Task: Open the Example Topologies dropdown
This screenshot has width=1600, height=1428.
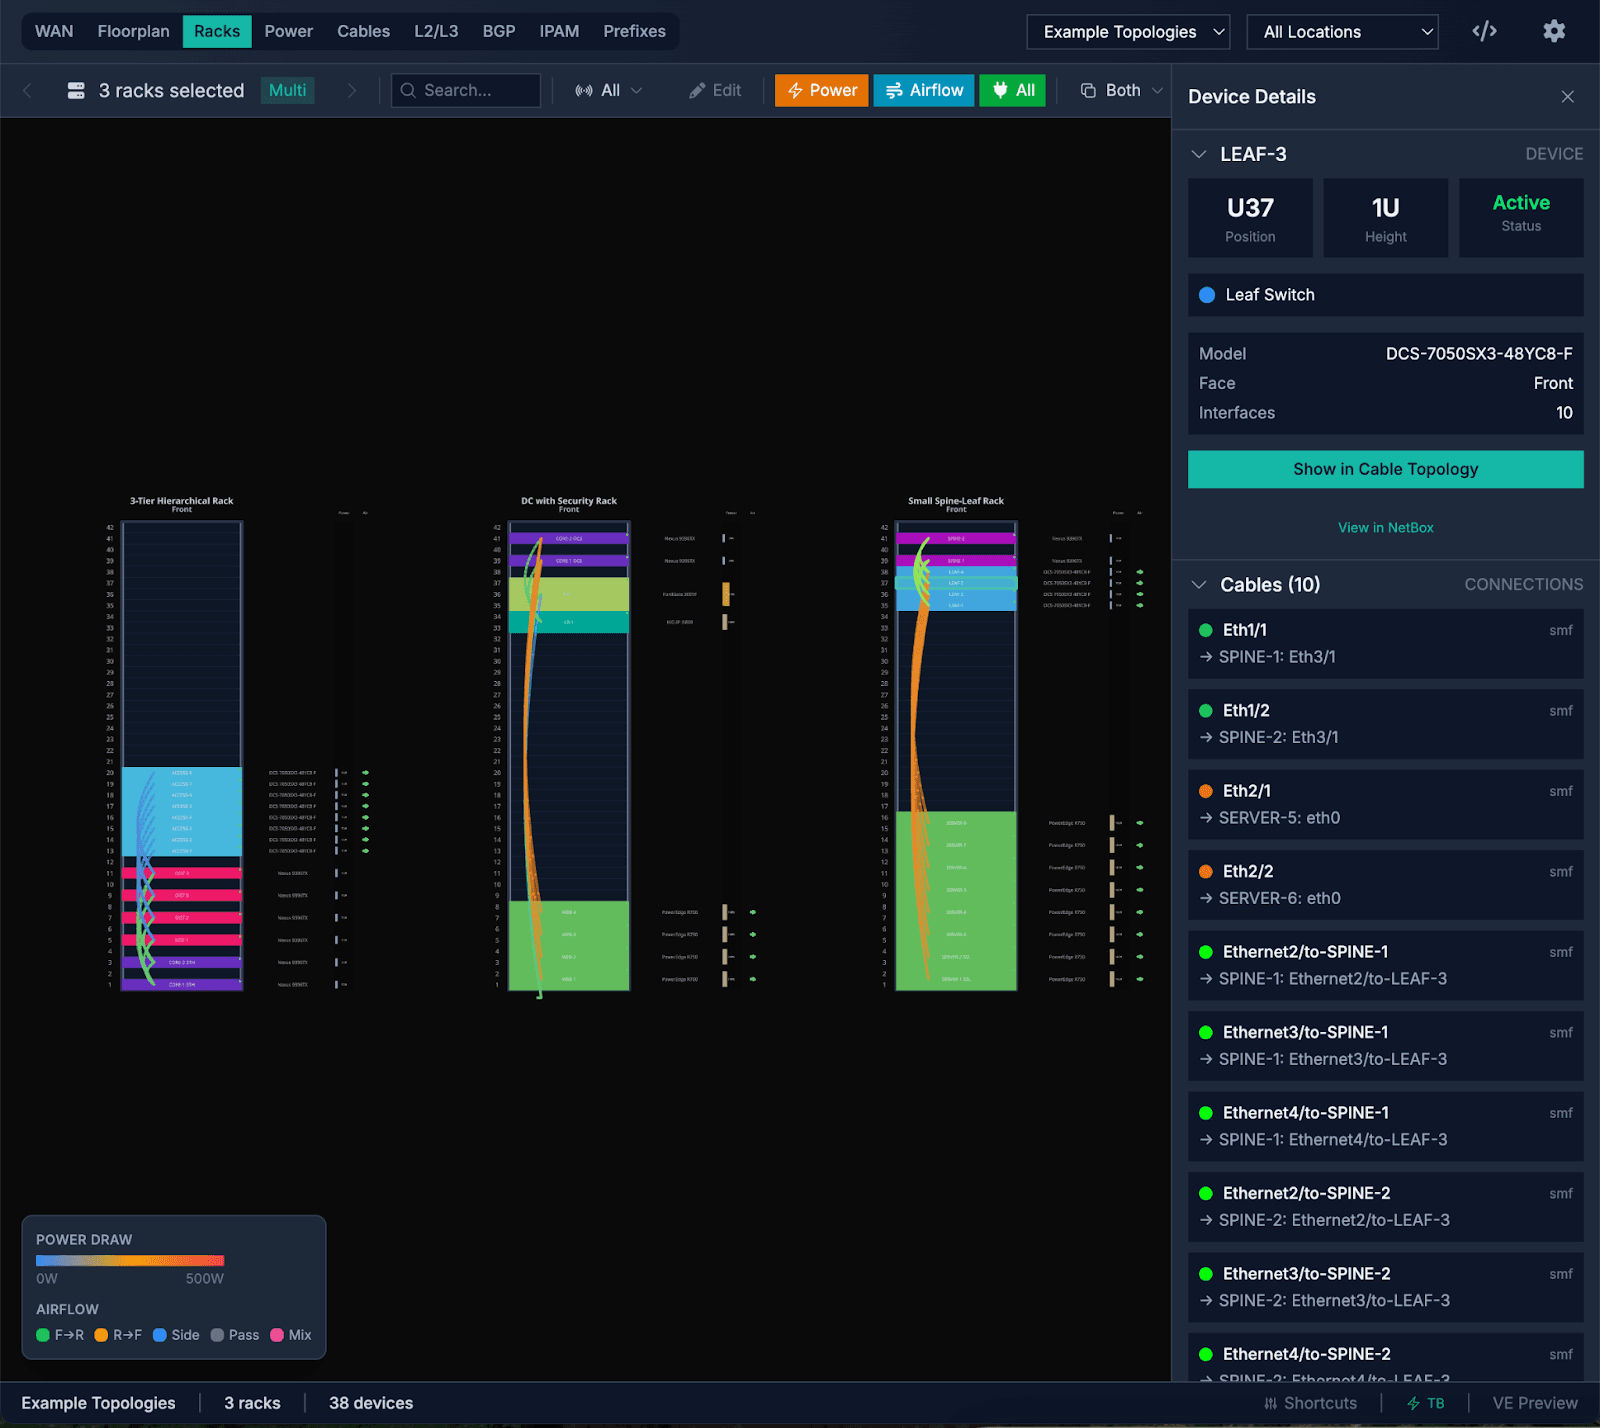Action: coord(1128,32)
